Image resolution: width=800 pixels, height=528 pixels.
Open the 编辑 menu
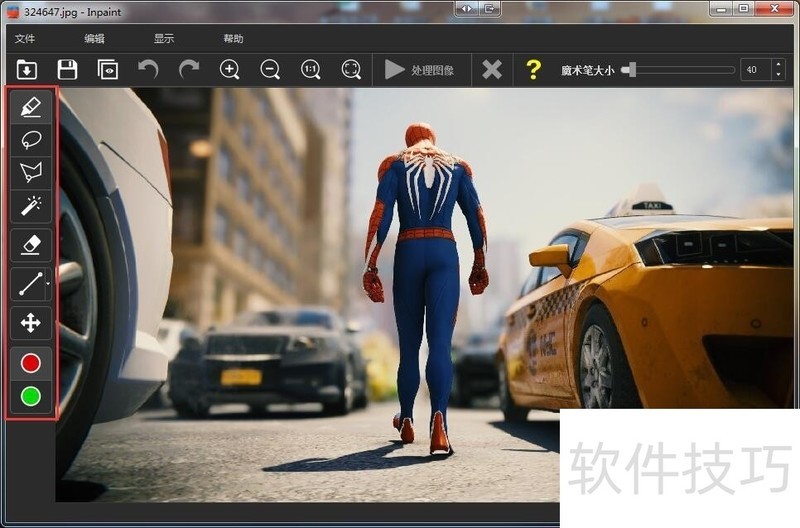pos(94,39)
